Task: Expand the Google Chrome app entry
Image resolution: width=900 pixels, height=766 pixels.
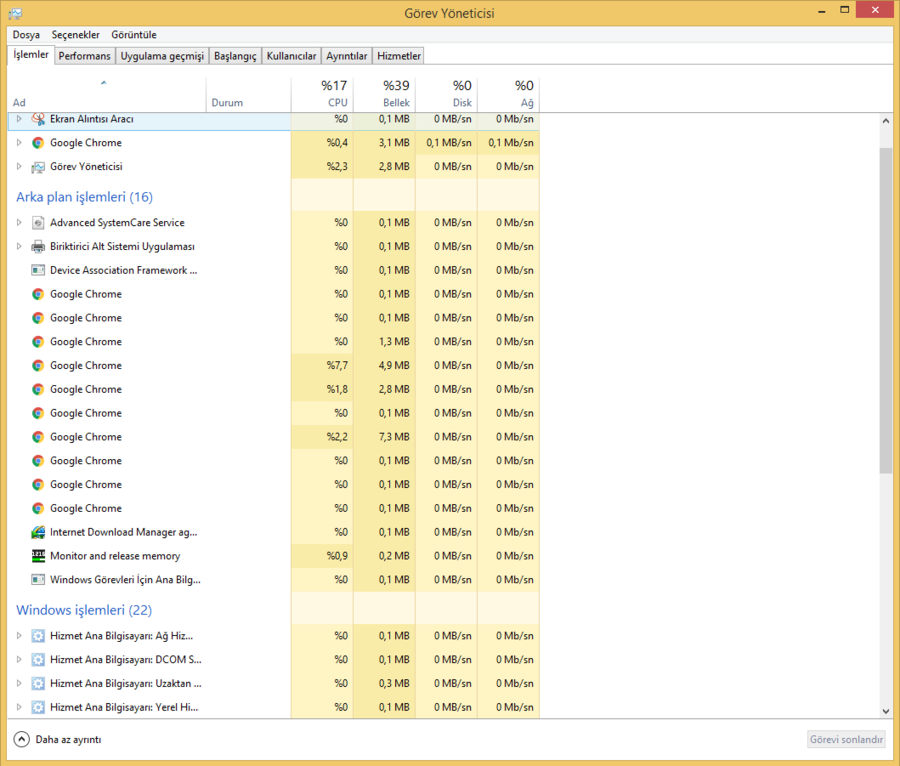Action: 18,143
